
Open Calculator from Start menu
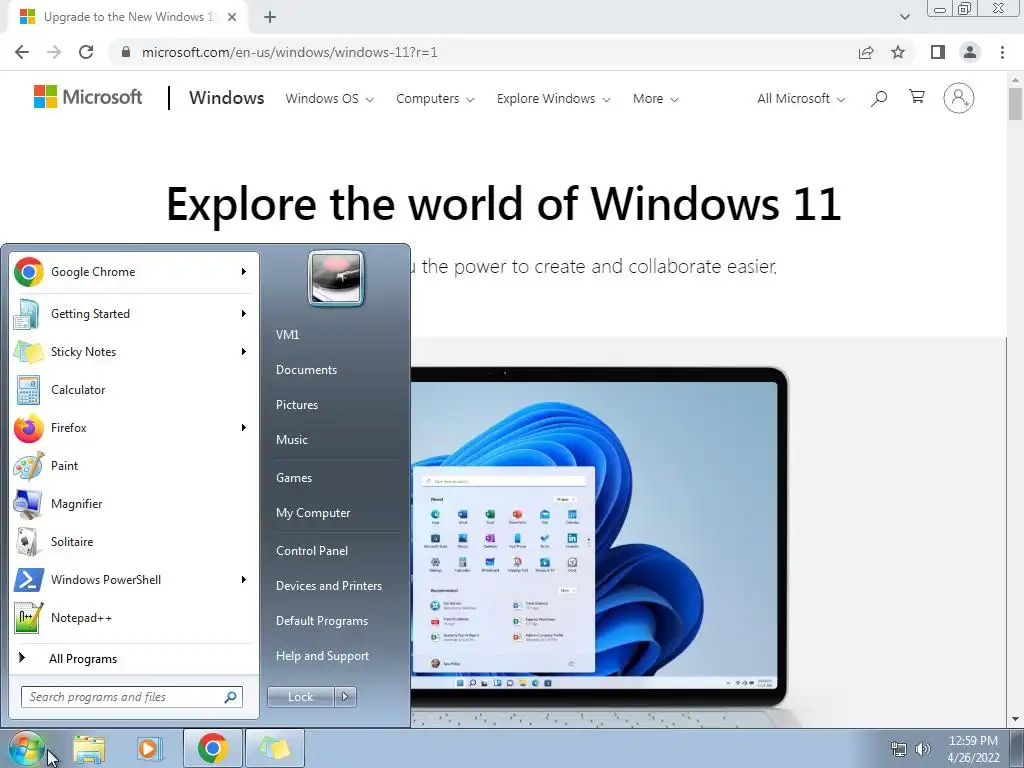(x=134, y=389)
